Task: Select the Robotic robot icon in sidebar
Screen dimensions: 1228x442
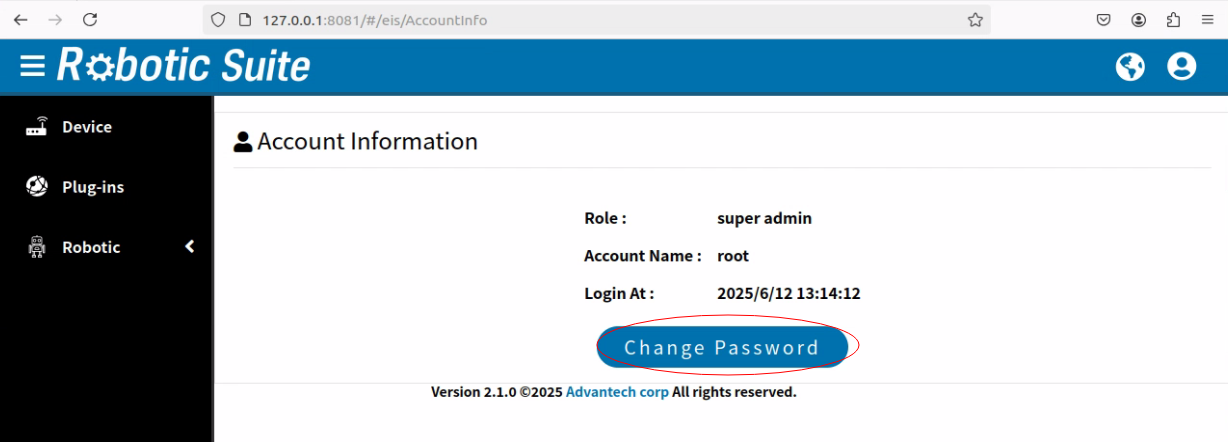Action: 37,247
